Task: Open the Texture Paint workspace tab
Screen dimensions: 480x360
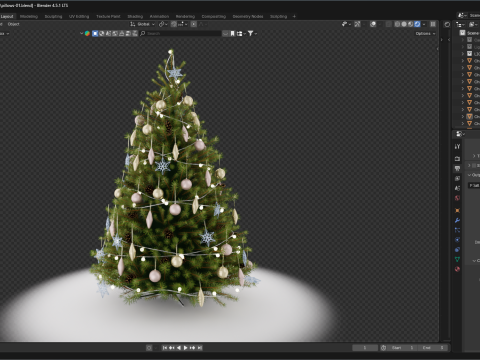Action: click(108, 16)
